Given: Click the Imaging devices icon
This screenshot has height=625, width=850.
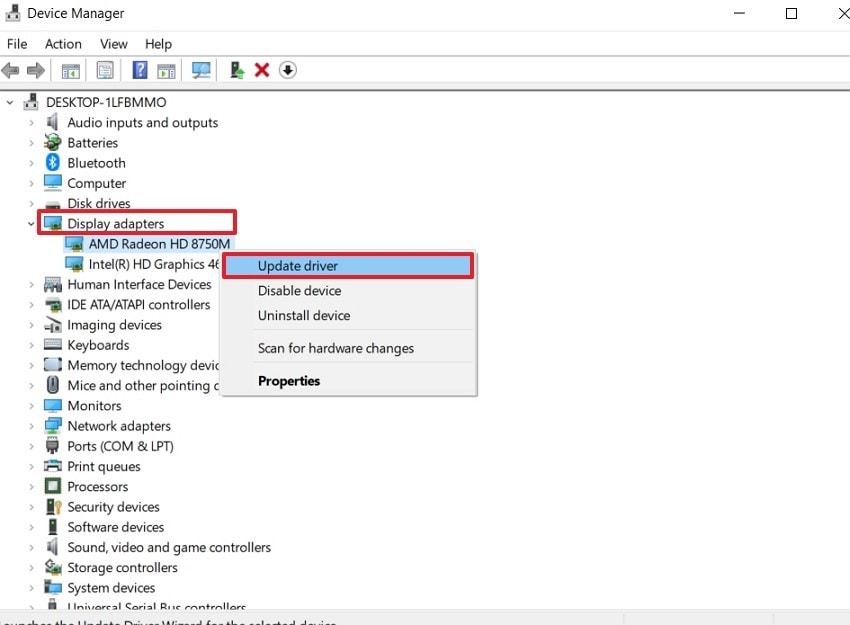Looking at the screenshot, I should coord(53,325).
